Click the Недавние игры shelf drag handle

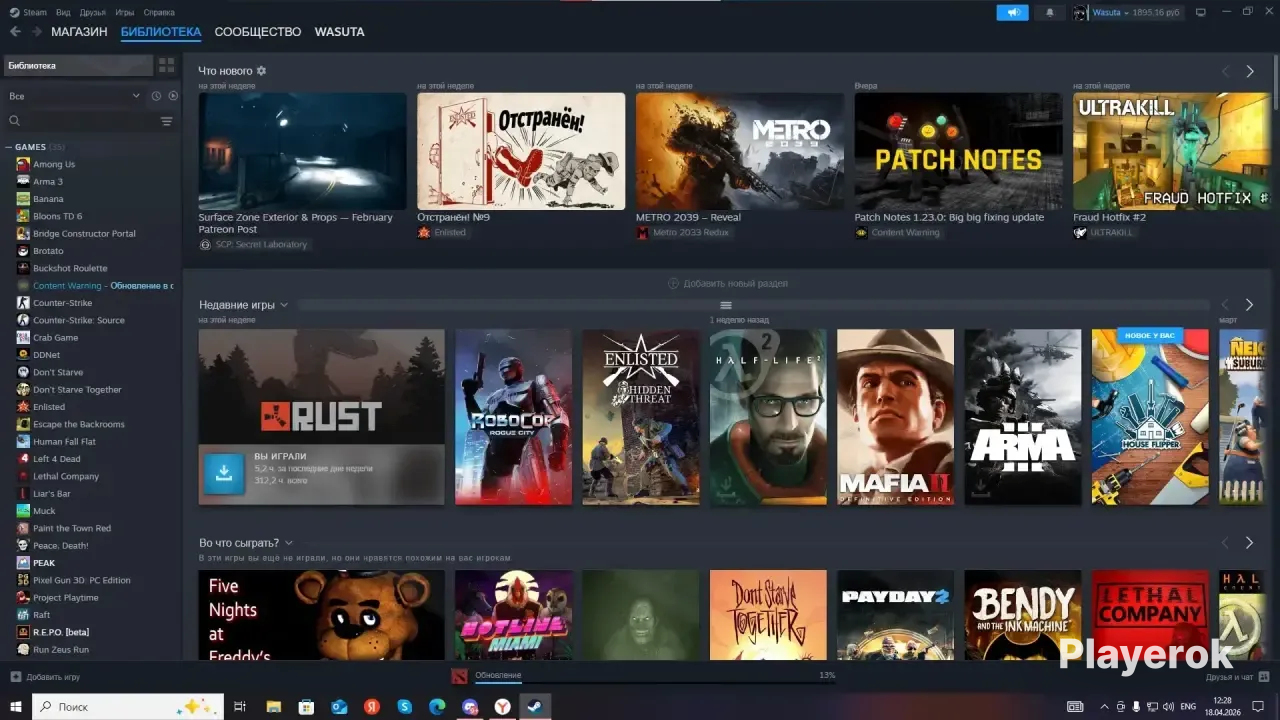tap(726, 305)
